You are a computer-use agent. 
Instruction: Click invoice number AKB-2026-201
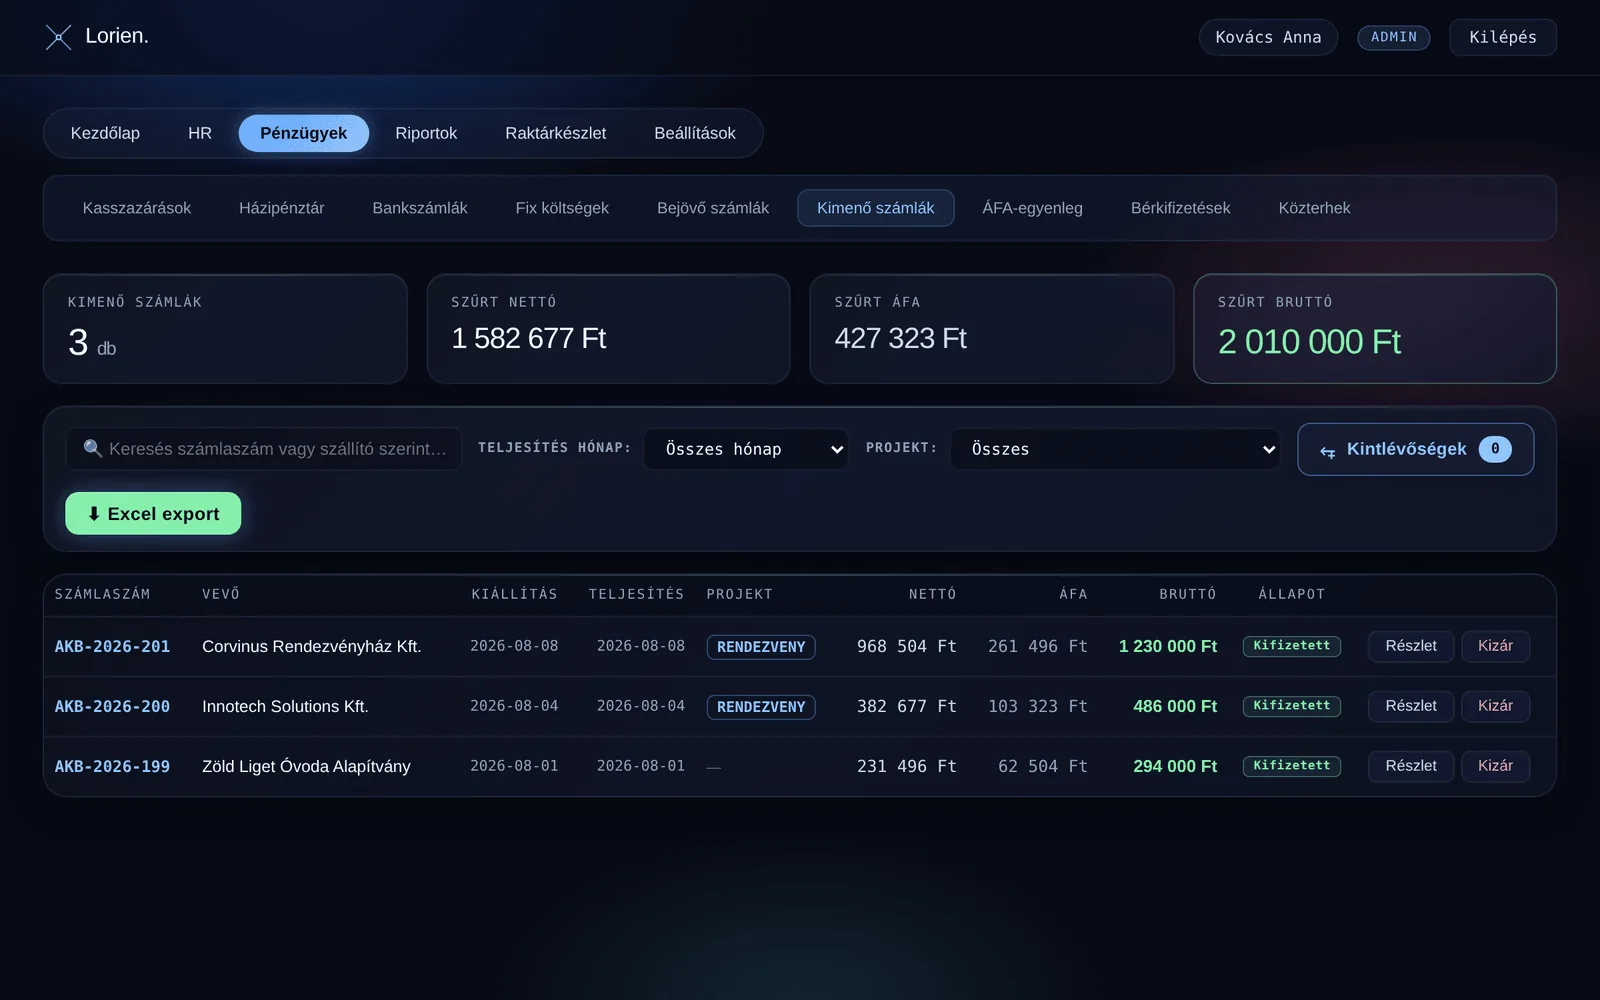pyautogui.click(x=112, y=646)
